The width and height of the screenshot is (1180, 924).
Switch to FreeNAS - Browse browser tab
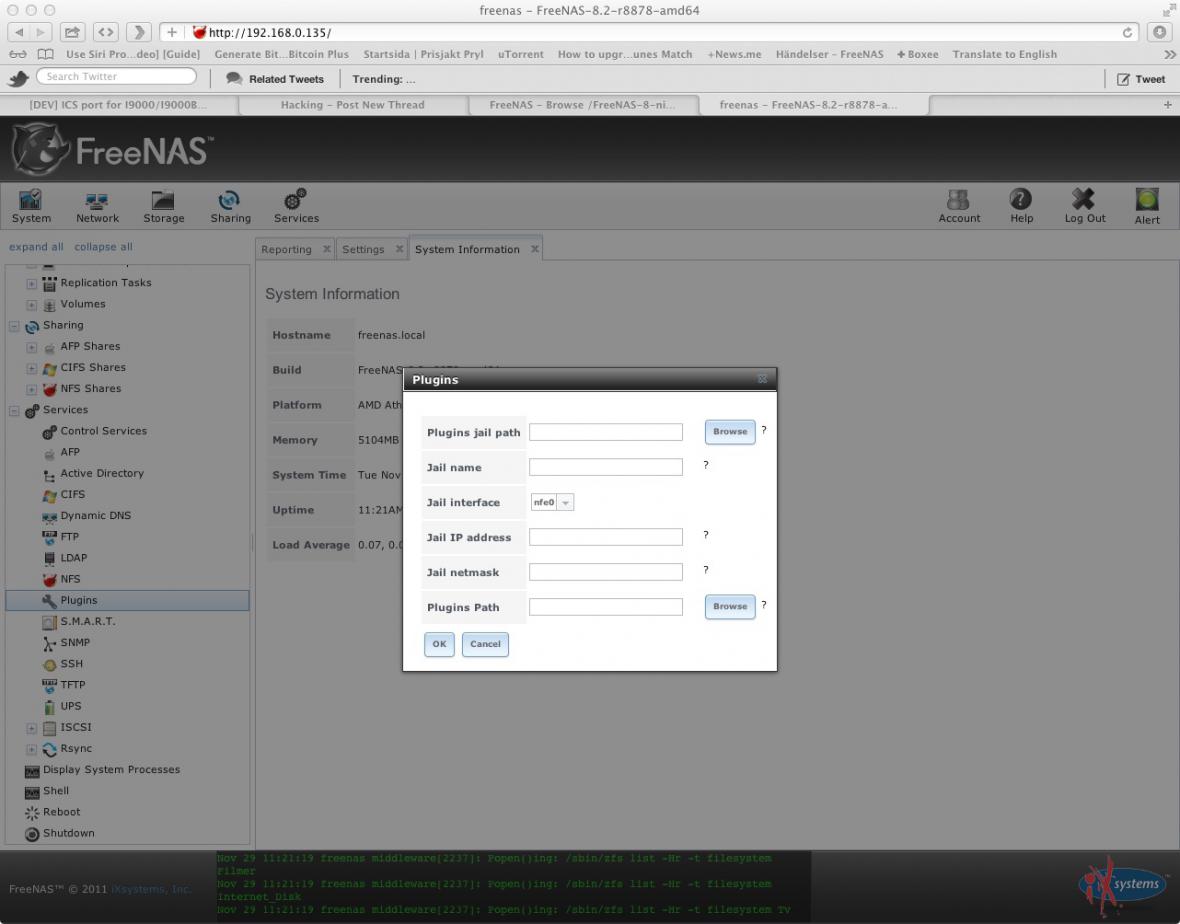point(582,105)
